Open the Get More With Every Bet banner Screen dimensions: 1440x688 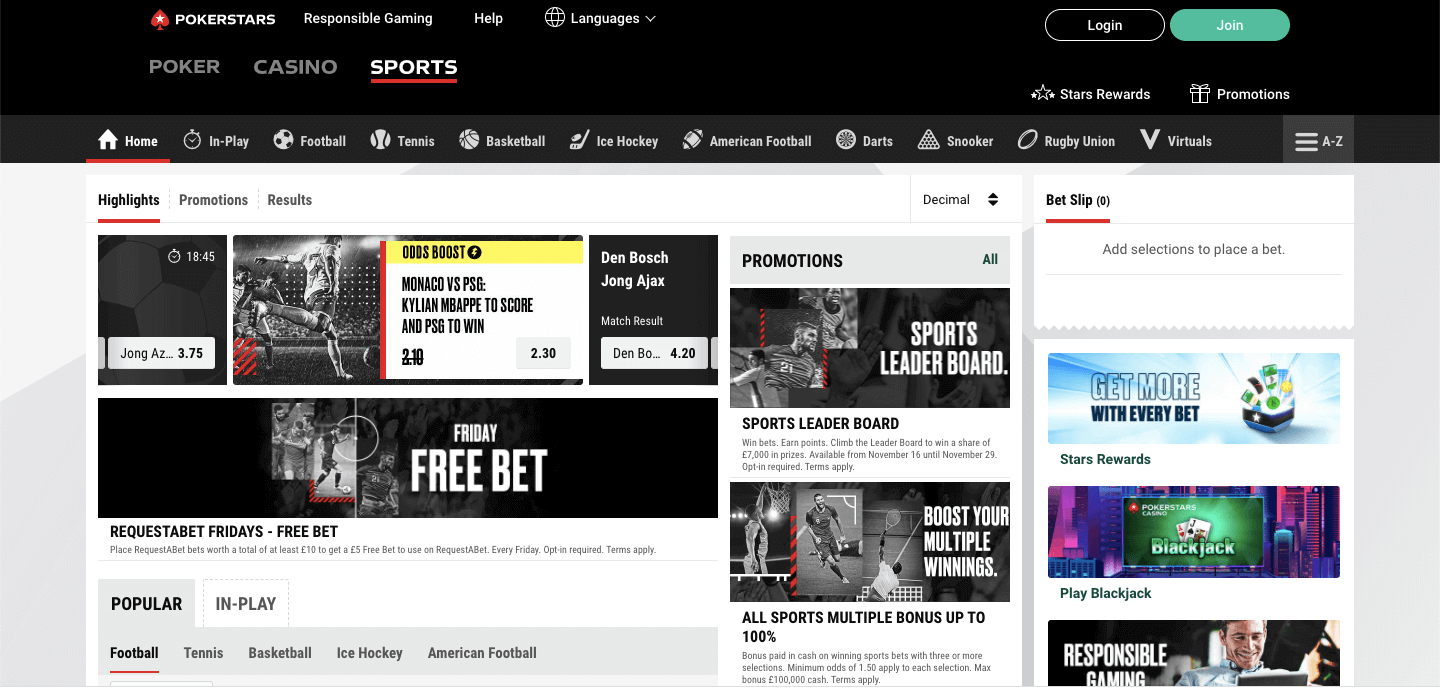[1194, 398]
